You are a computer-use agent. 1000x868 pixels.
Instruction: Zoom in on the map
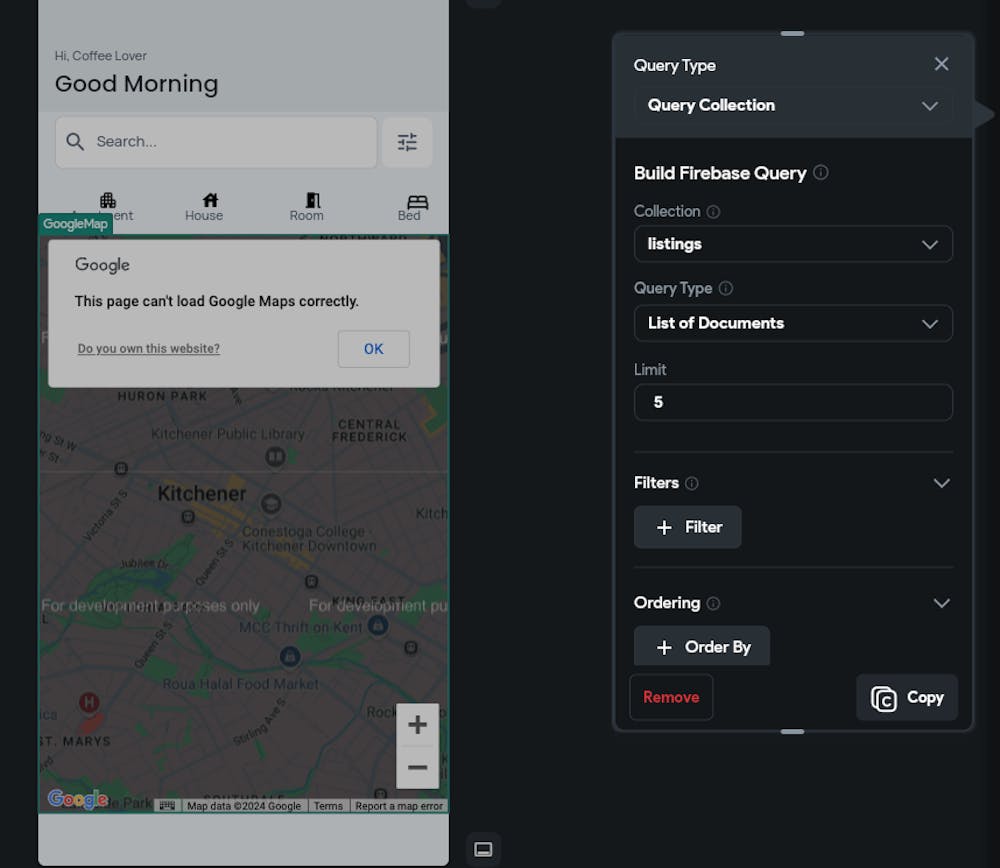[417, 725]
